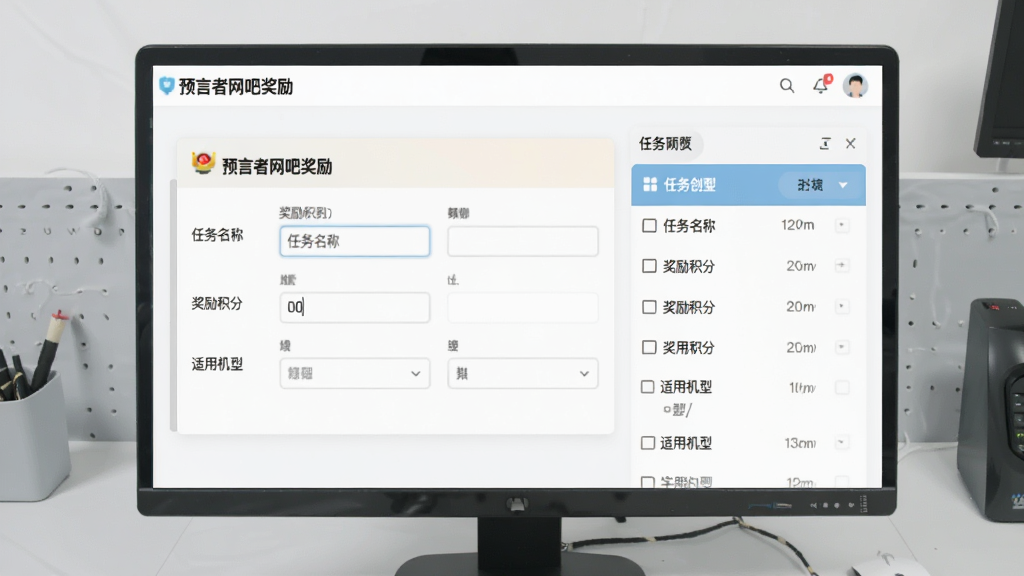The image size is (1024, 576).
Task: Check the 适用机型 box in the row with sub-text
Action: click(647, 387)
